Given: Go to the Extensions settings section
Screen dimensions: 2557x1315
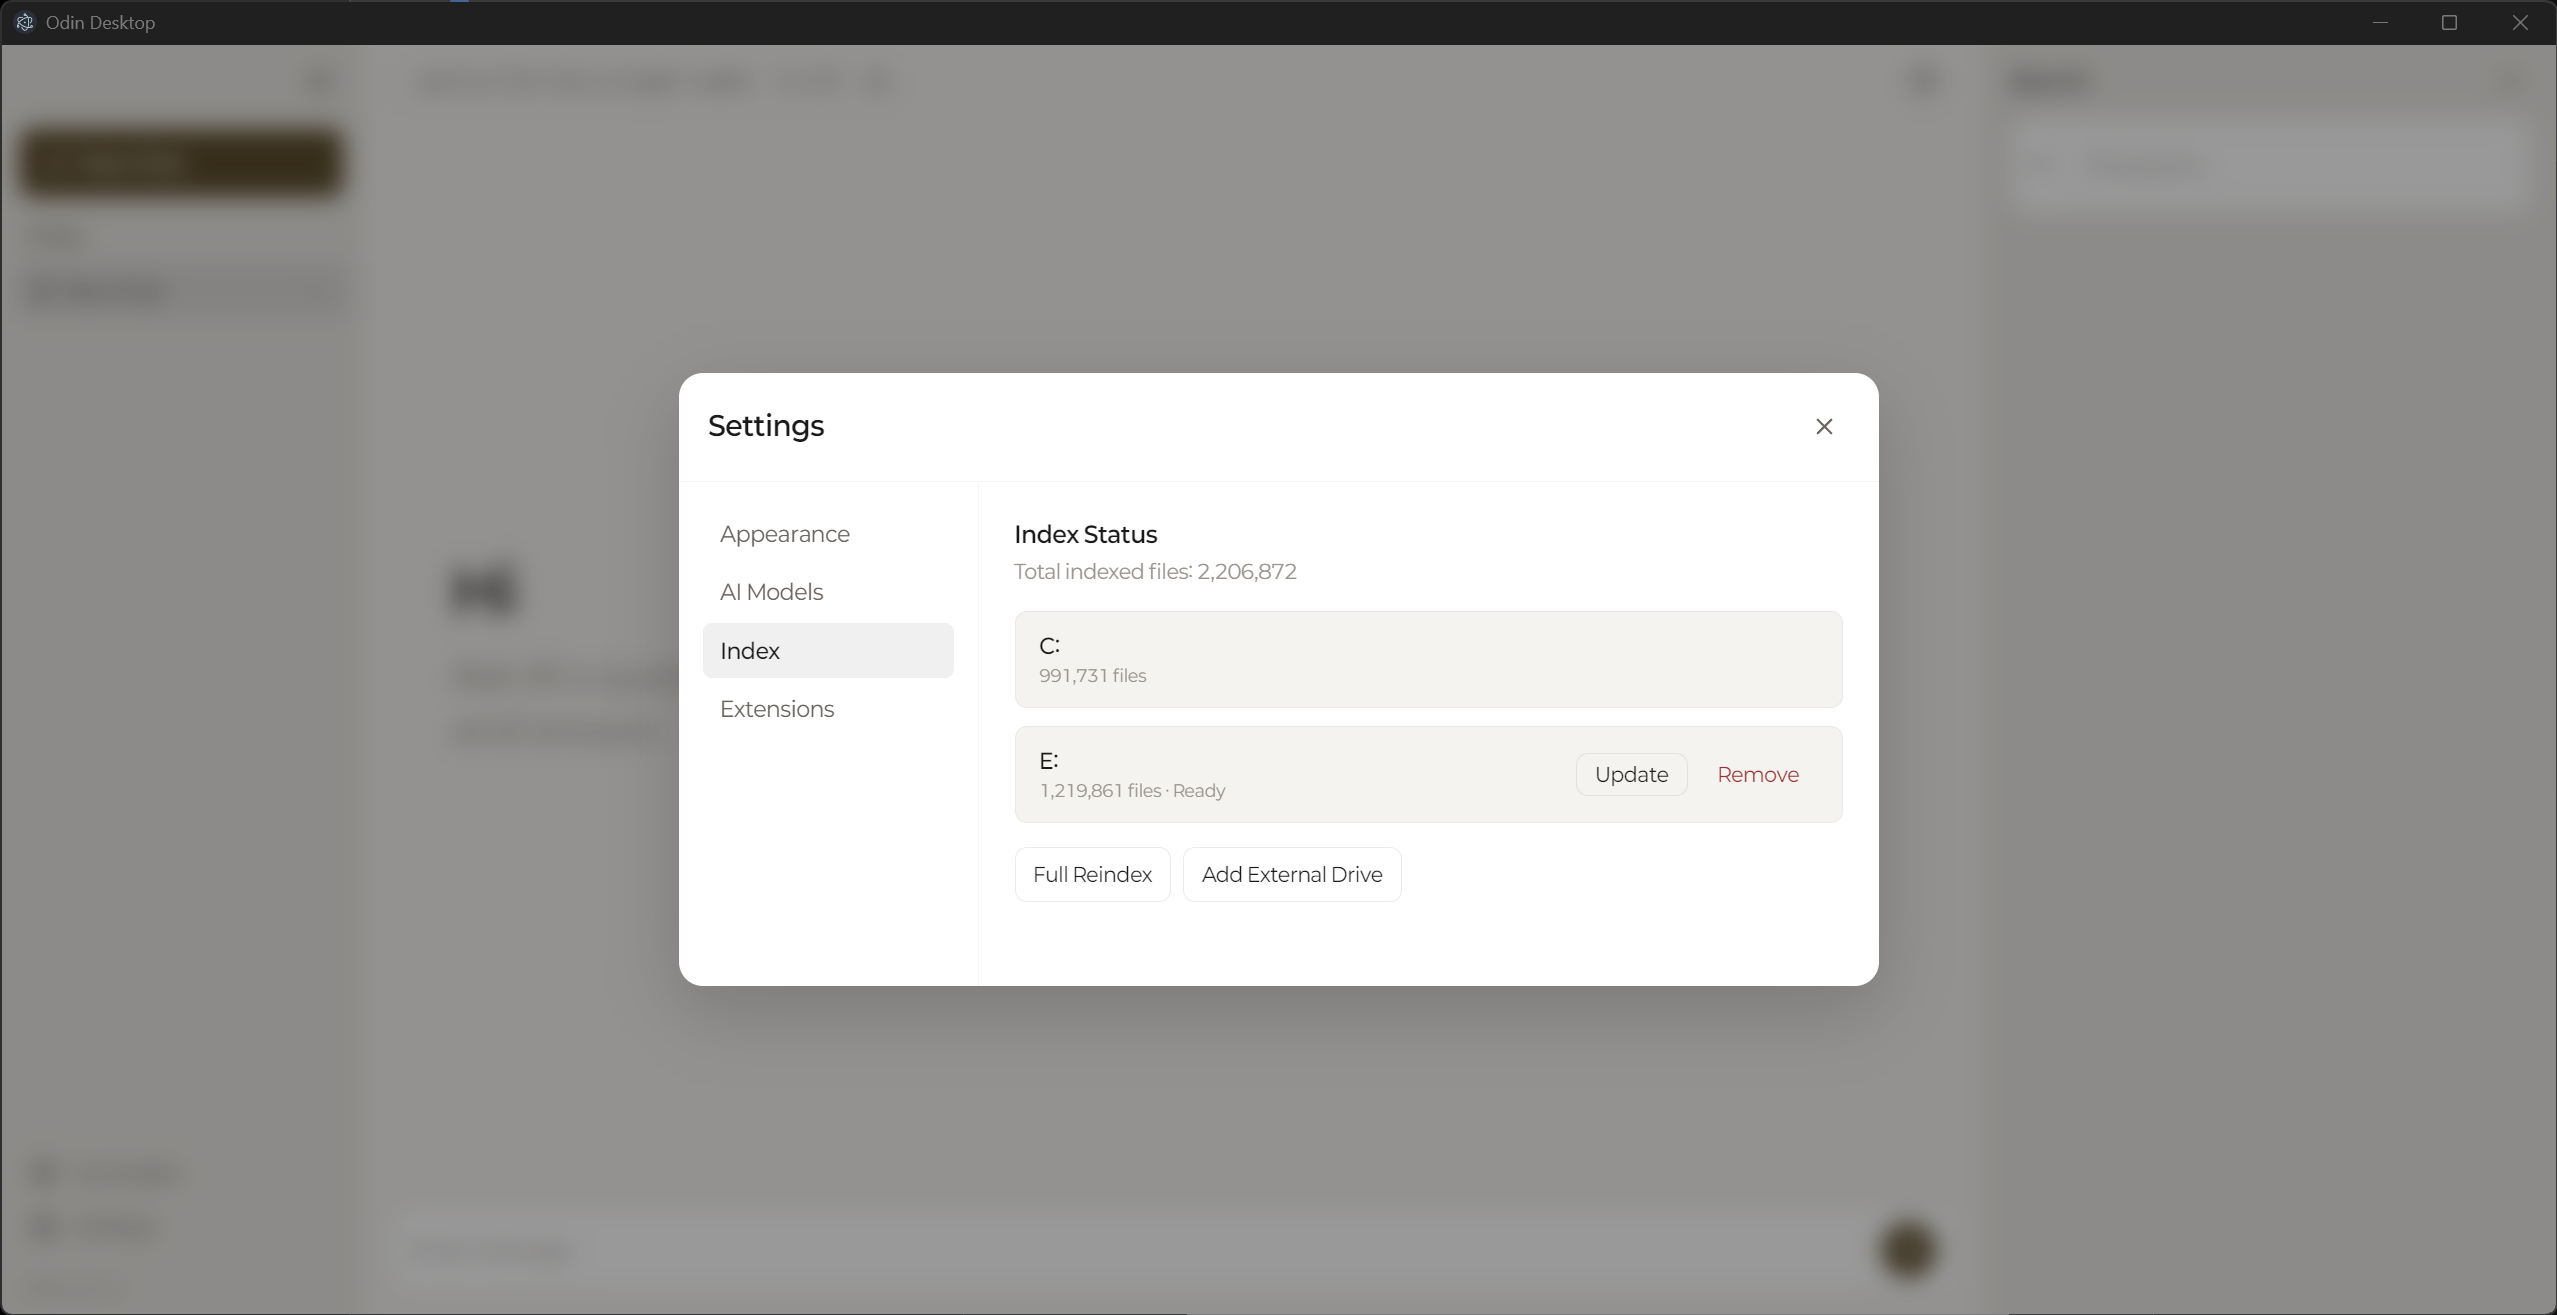Looking at the screenshot, I should pyautogui.click(x=776, y=709).
